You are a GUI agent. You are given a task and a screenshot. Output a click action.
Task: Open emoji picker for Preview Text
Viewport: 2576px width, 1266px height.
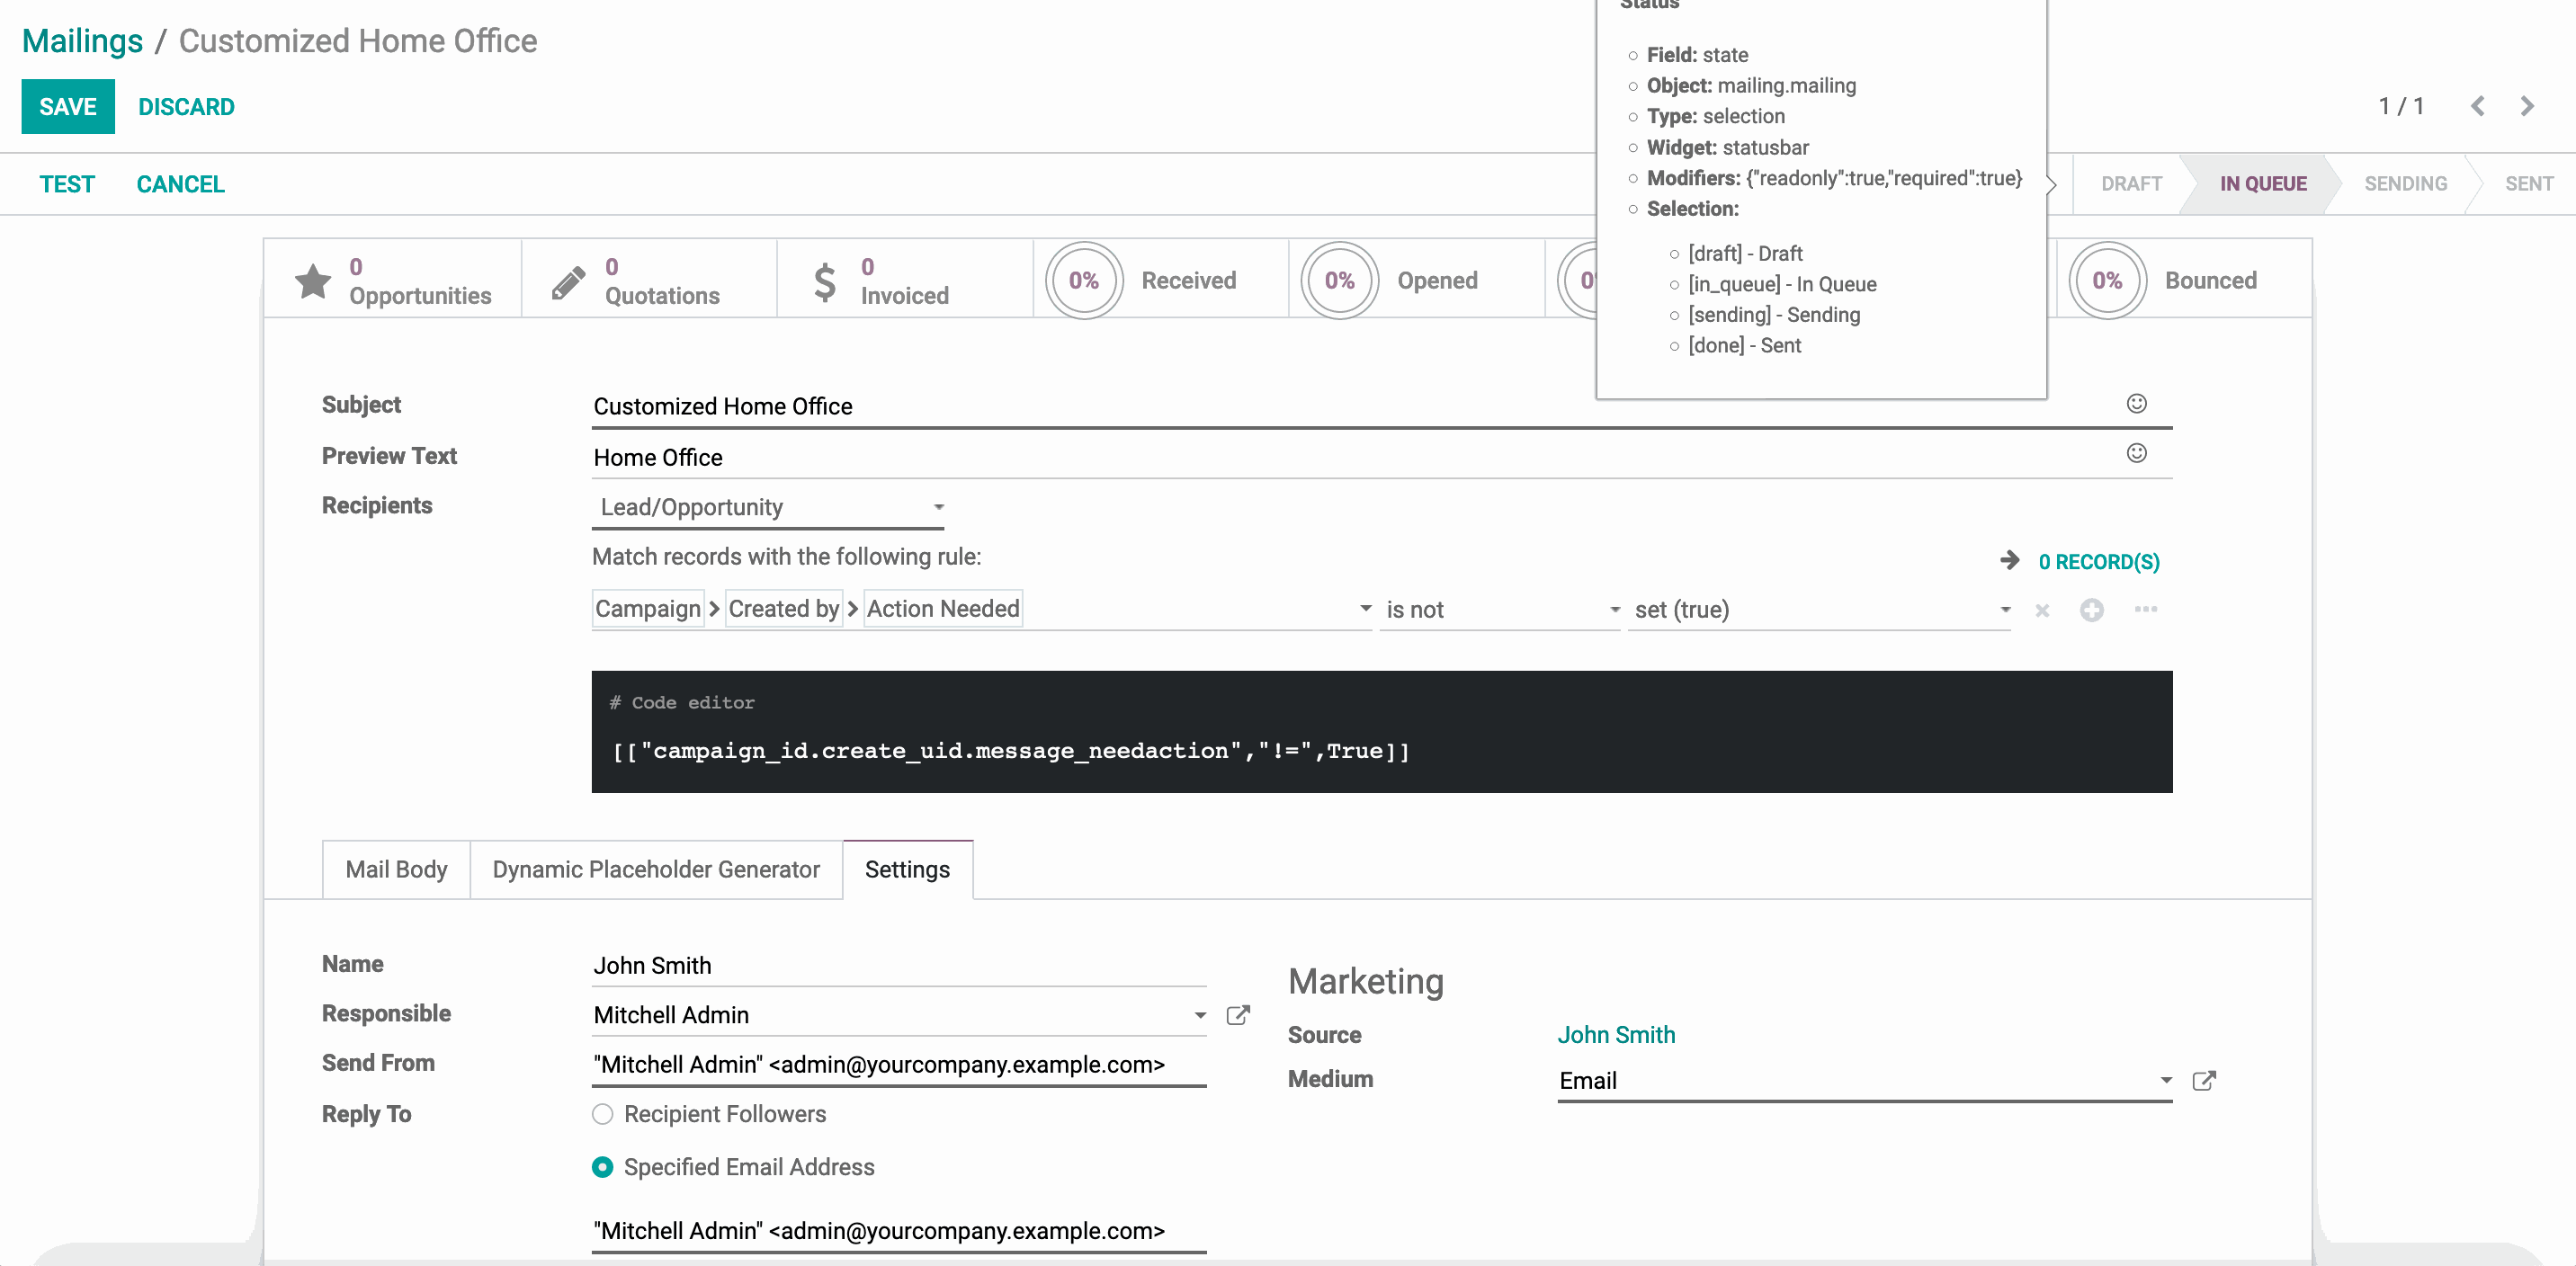pyautogui.click(x=2136, y=454)
